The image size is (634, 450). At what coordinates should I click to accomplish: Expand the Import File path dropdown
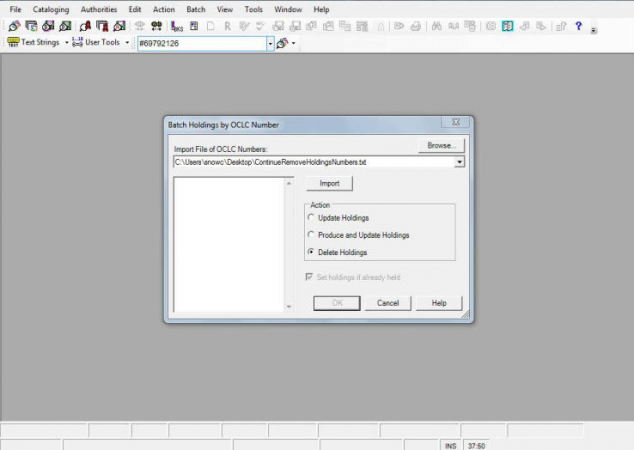[459, 162]
